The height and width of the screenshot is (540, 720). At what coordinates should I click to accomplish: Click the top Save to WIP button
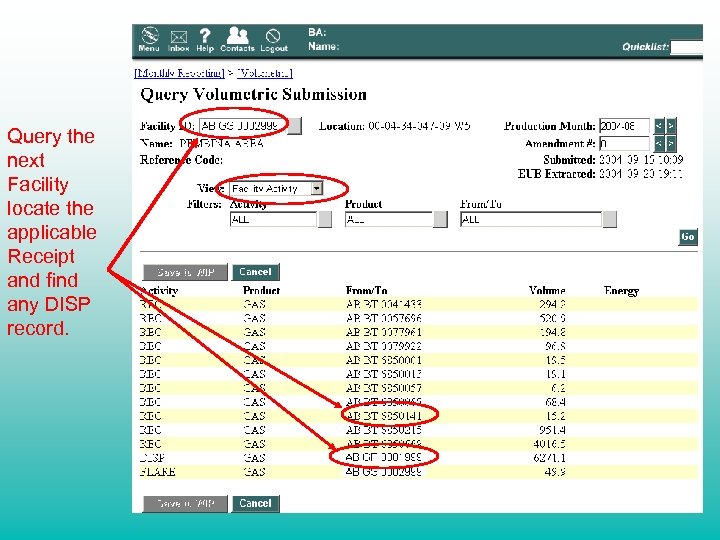pyautogui.click(x=185, y=272)
